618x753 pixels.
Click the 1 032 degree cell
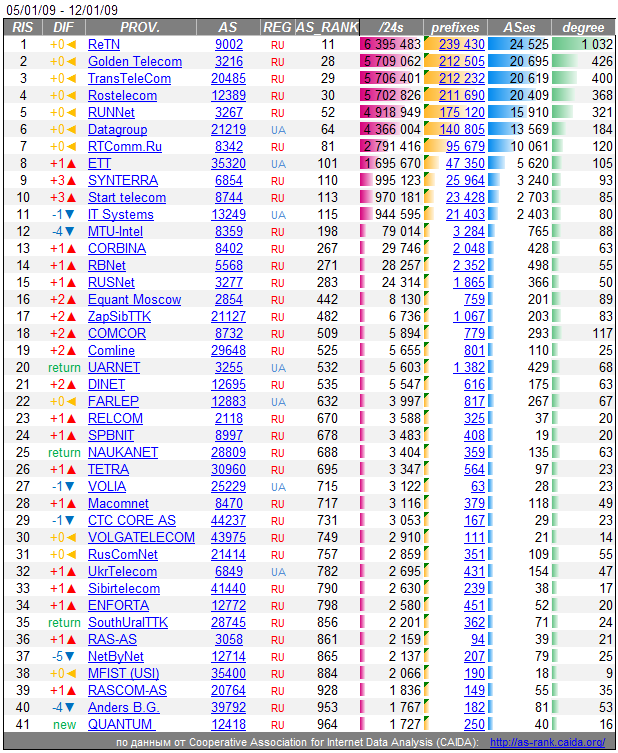(x=583, y=45)
